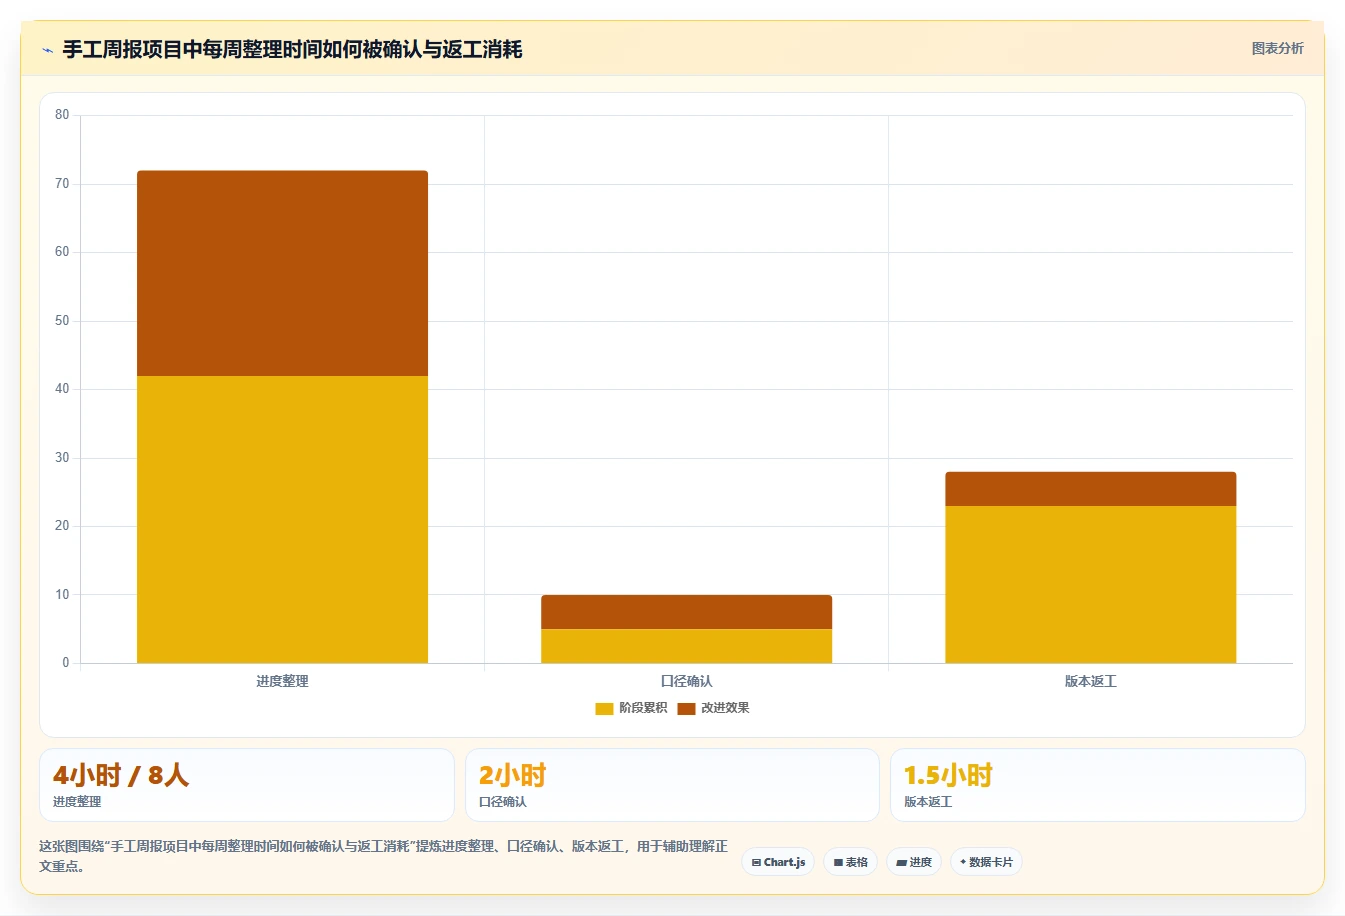
Task: Click the yellow 口径确认 bar segment
Action: [686, 646]
